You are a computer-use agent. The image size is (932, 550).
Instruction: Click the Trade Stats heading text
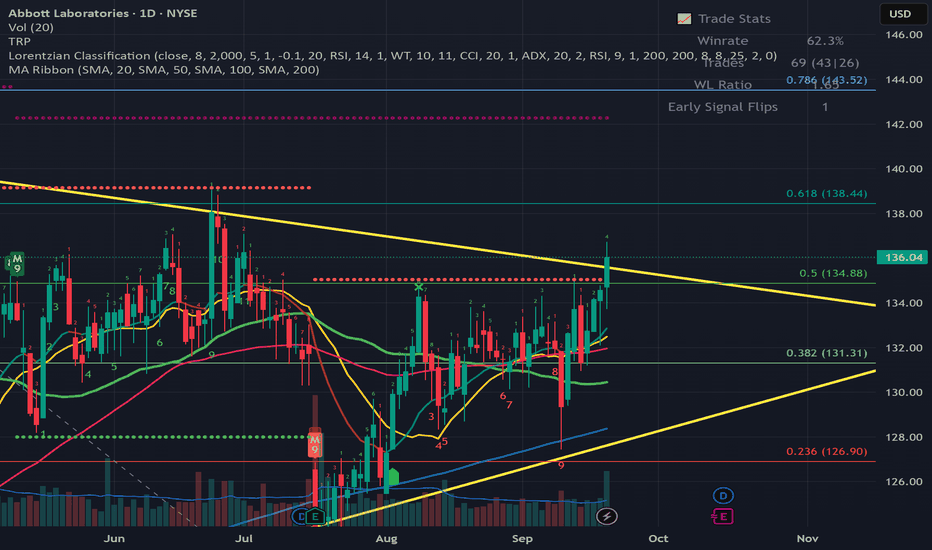[734, 19]
